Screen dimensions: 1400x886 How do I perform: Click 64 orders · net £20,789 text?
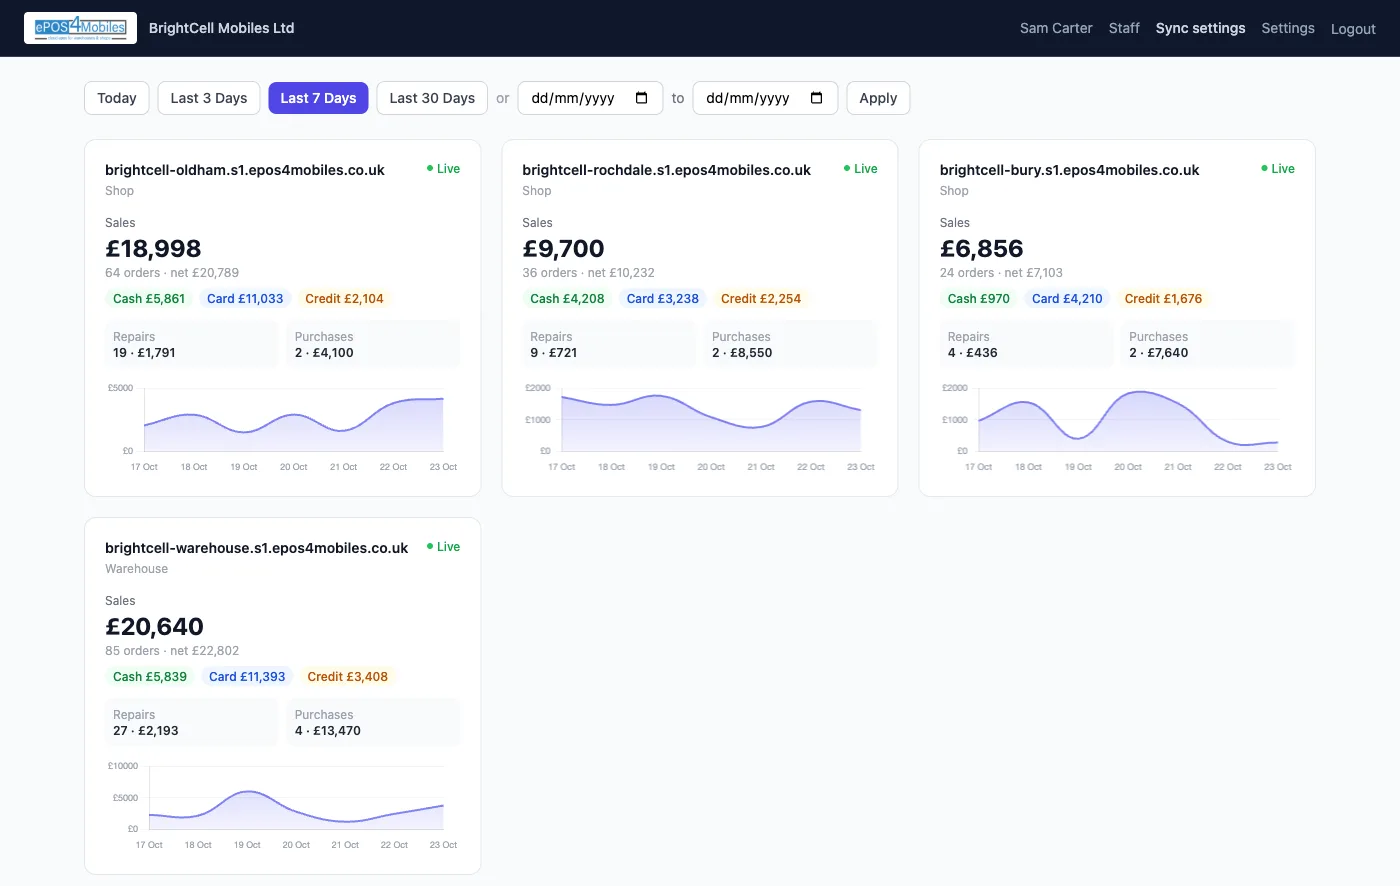[x=172, y=273]
